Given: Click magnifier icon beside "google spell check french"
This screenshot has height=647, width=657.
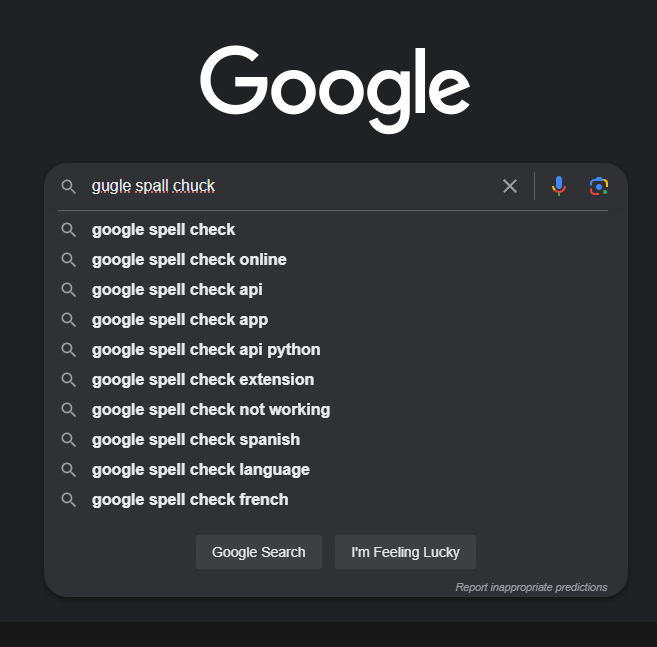Looking at the screenshot, I should (69, 500).
